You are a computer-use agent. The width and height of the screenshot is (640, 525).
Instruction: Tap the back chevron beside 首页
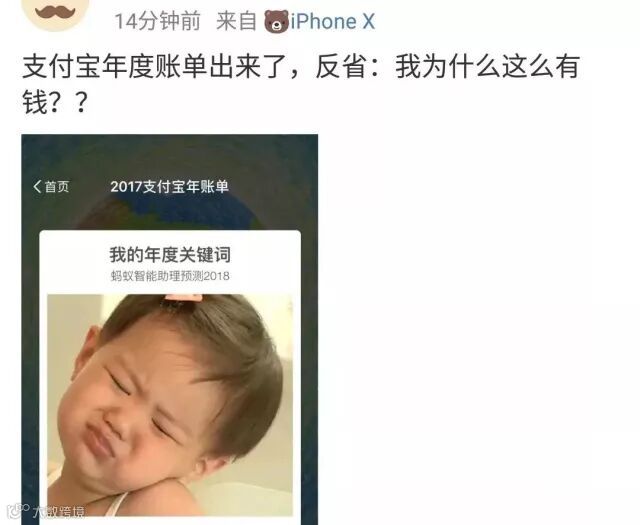pos(37,187)
